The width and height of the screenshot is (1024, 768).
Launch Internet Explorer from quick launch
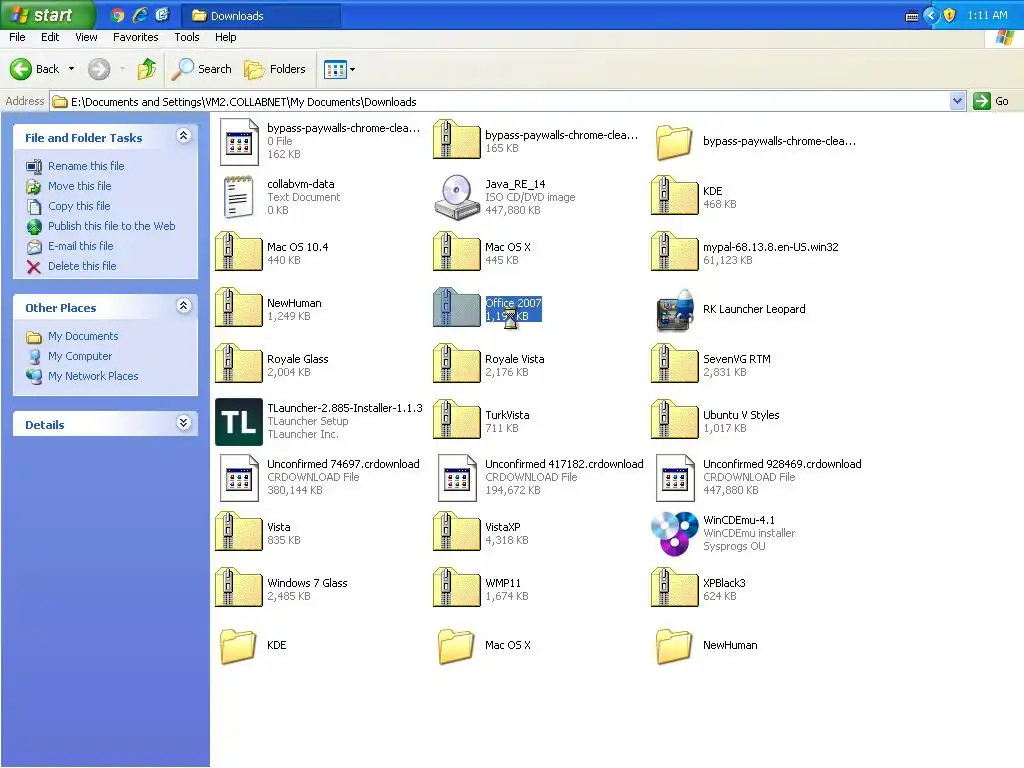click(x=140, y=15)
